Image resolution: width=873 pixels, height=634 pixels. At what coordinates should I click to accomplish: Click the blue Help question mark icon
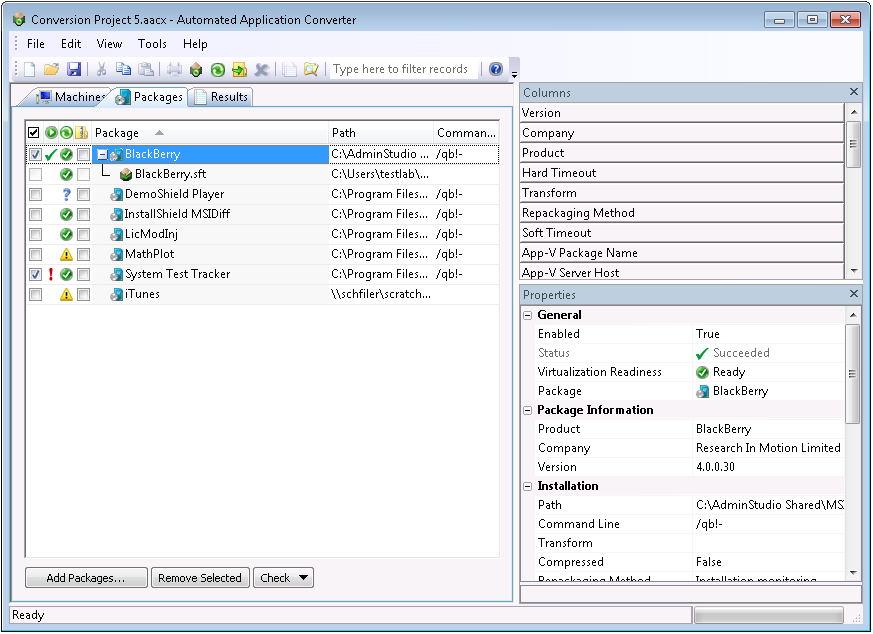coord(496,69)
